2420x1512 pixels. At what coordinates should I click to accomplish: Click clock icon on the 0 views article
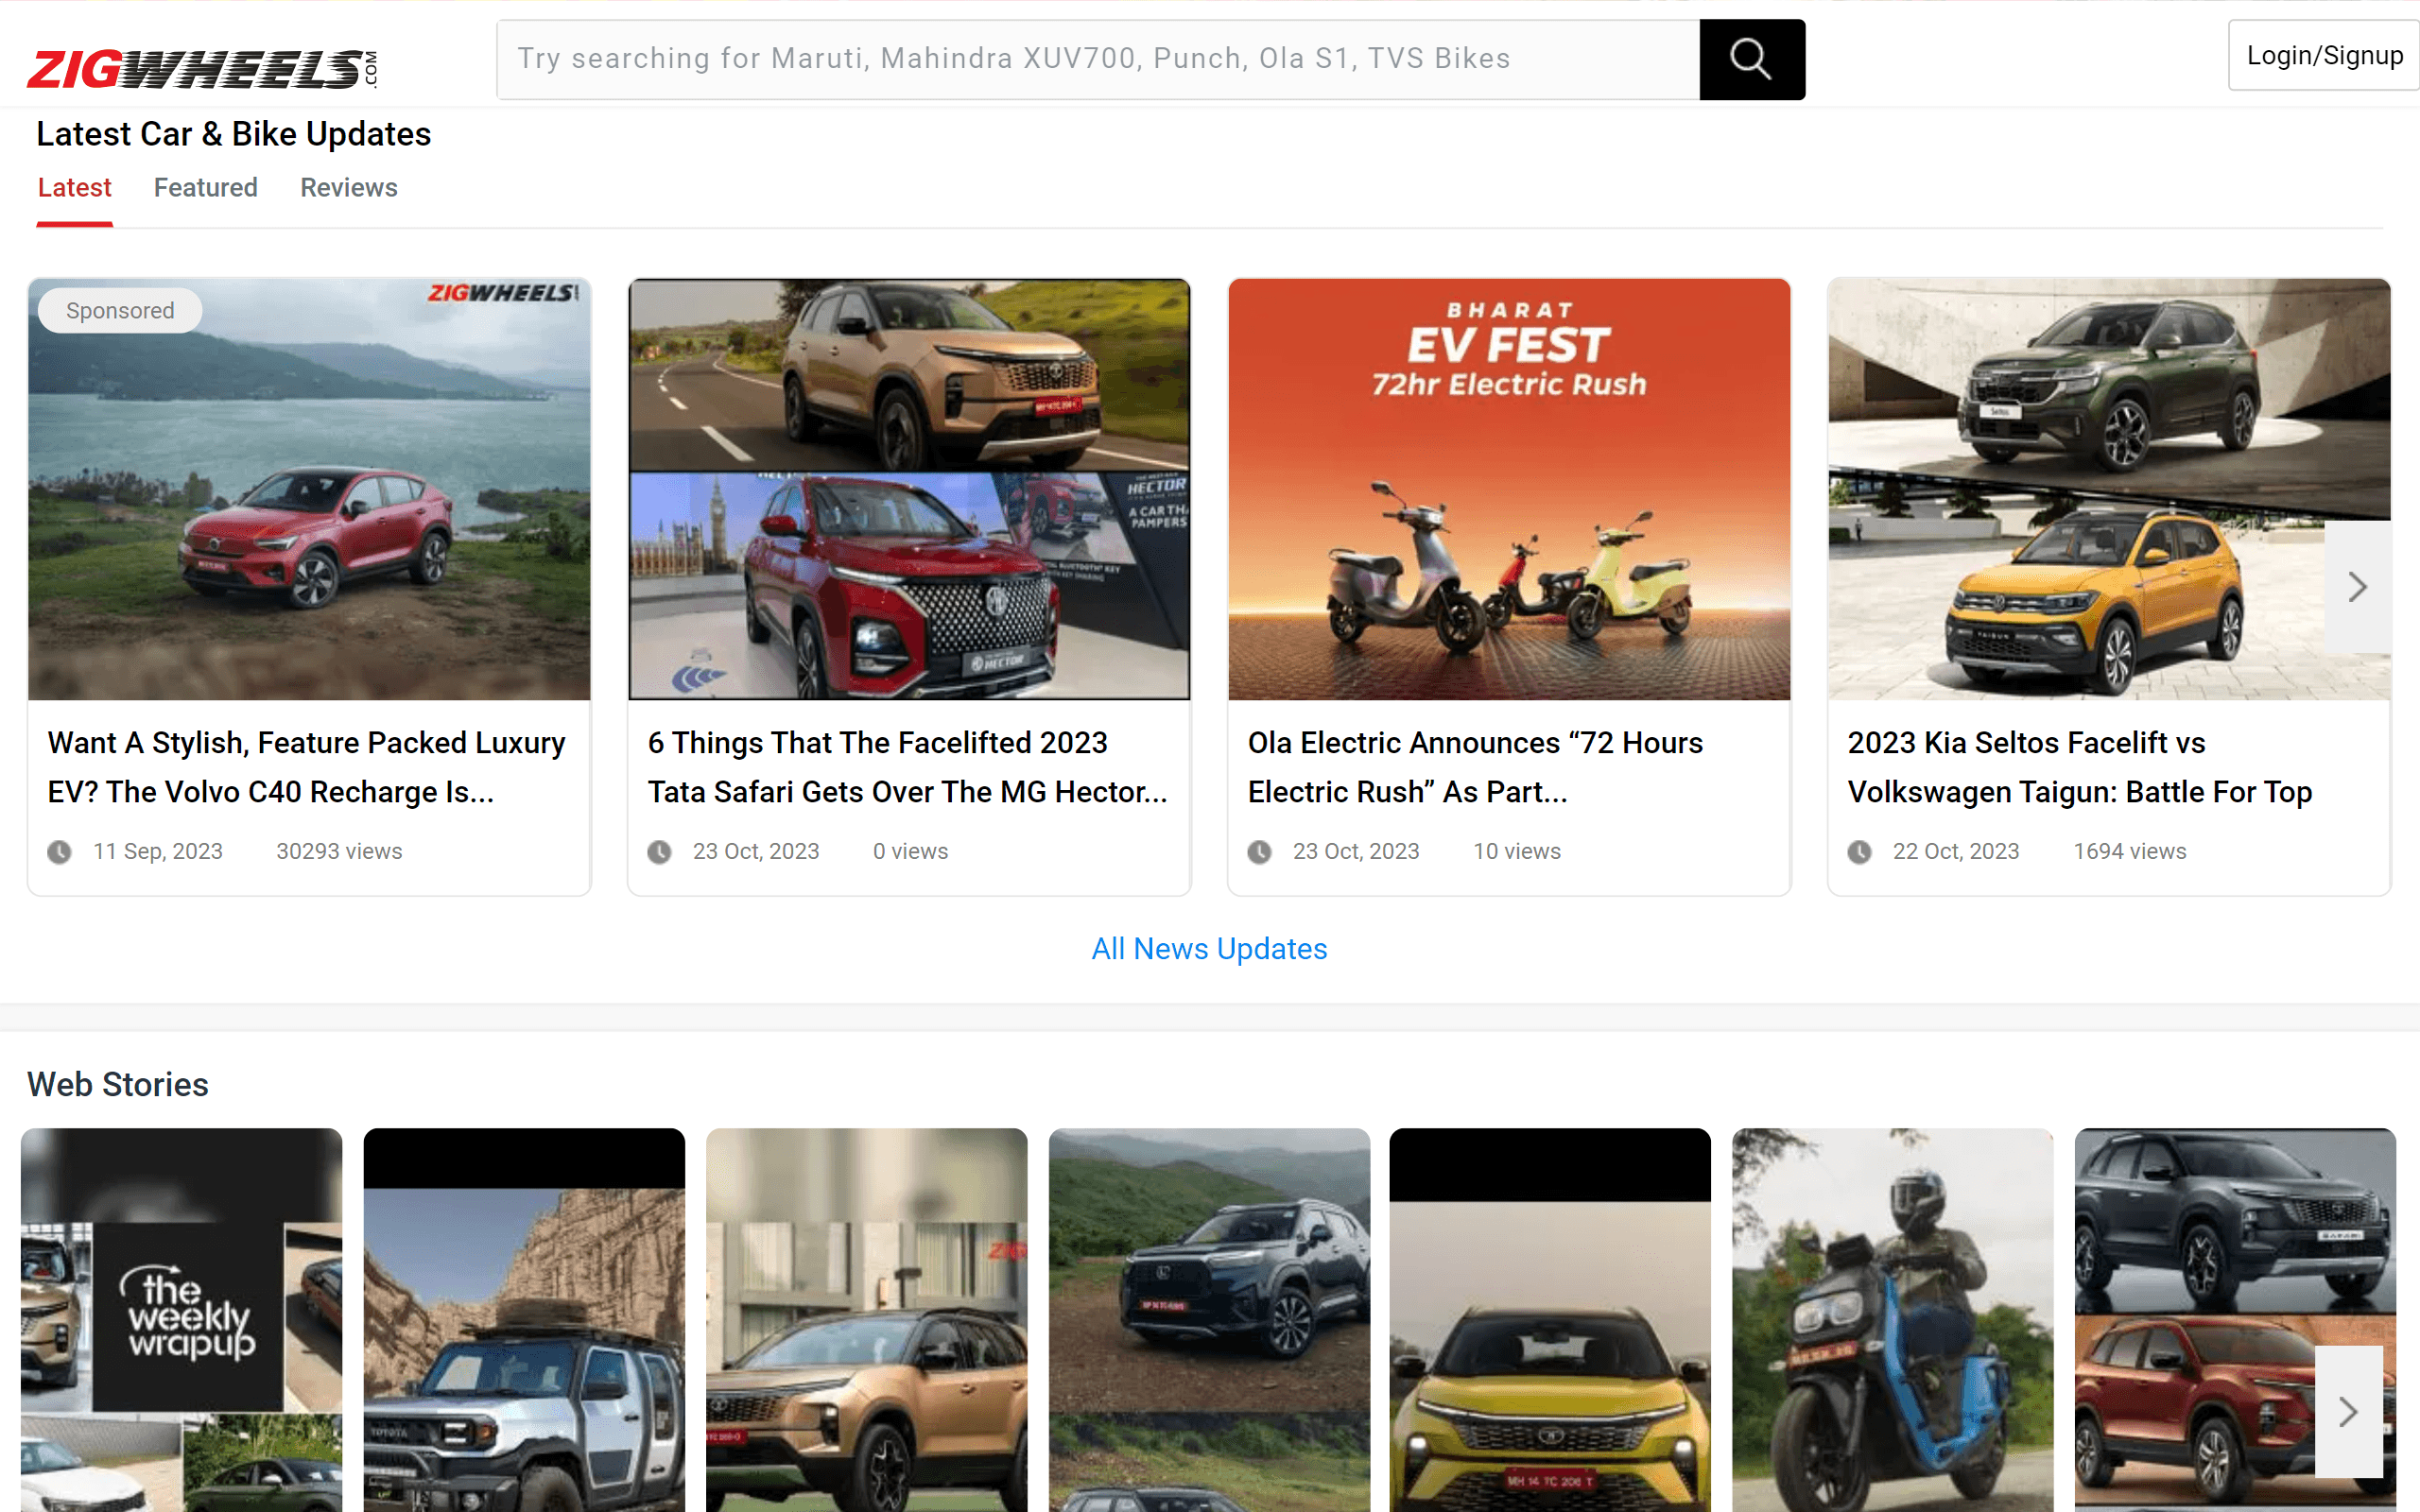[659, 852]
